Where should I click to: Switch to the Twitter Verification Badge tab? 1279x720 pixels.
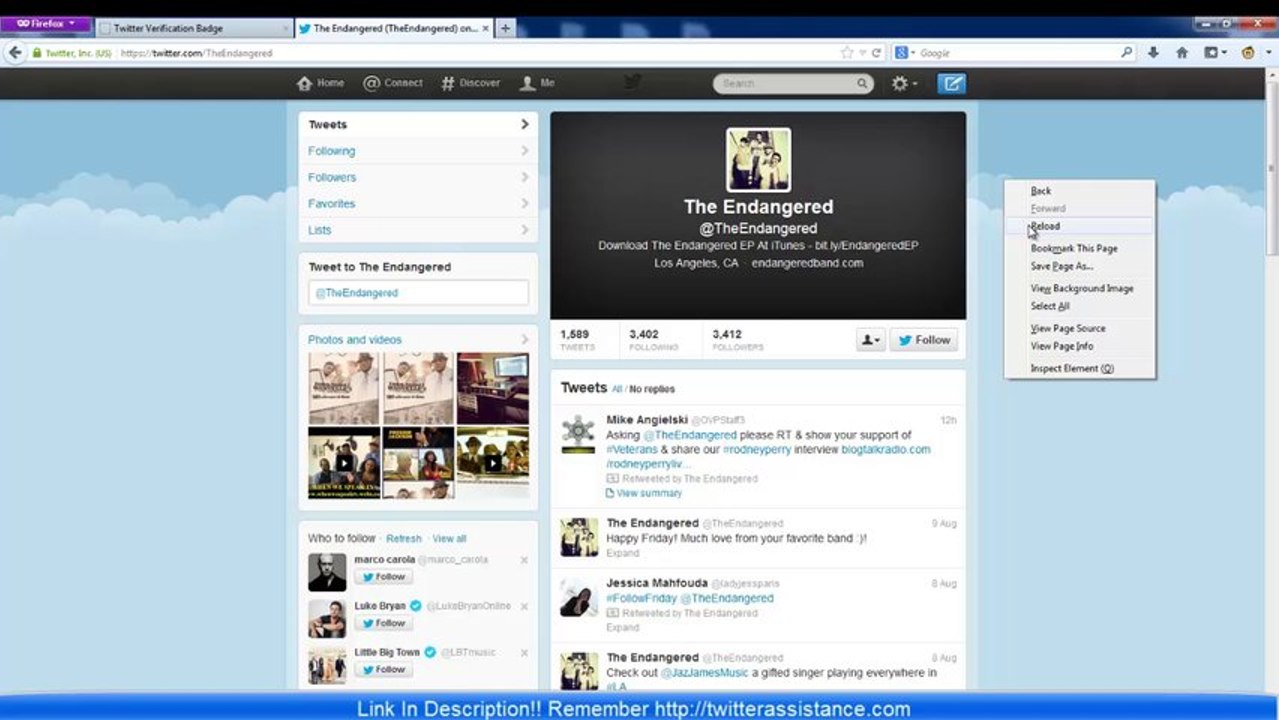[x=196, y=29]
